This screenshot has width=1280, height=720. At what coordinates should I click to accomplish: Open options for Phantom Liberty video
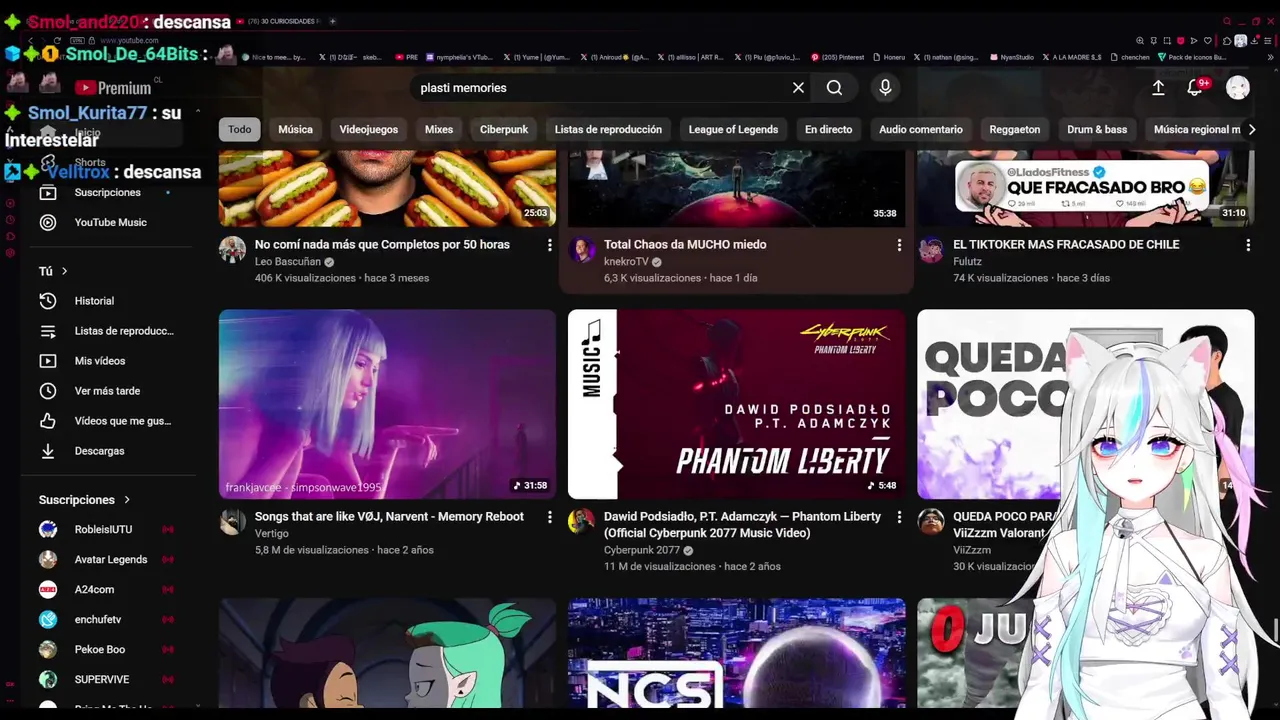(x=899, y=517)
